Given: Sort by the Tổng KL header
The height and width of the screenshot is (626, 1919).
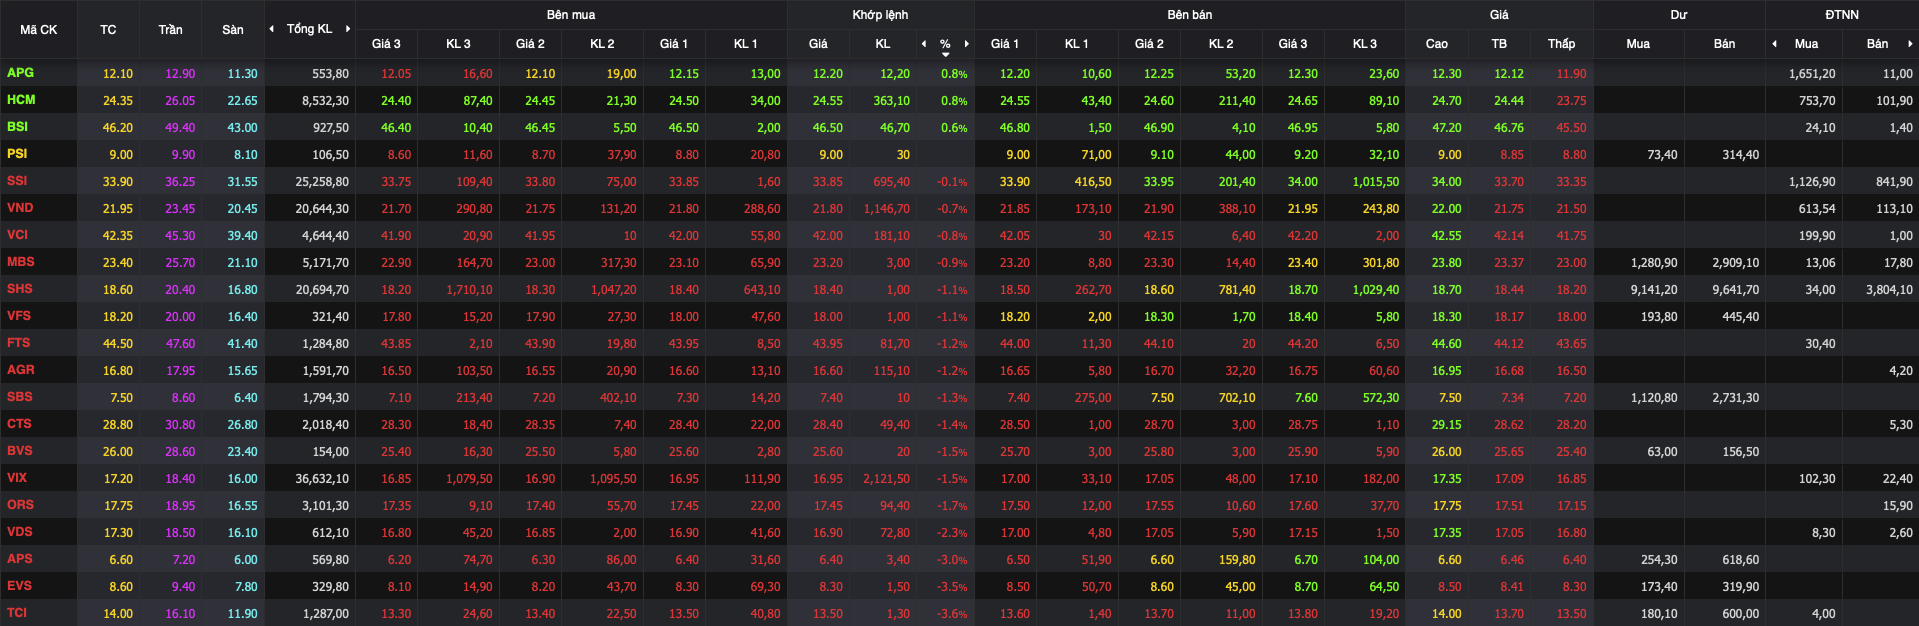Looking at the screenshot, I should tap(309, 29).
